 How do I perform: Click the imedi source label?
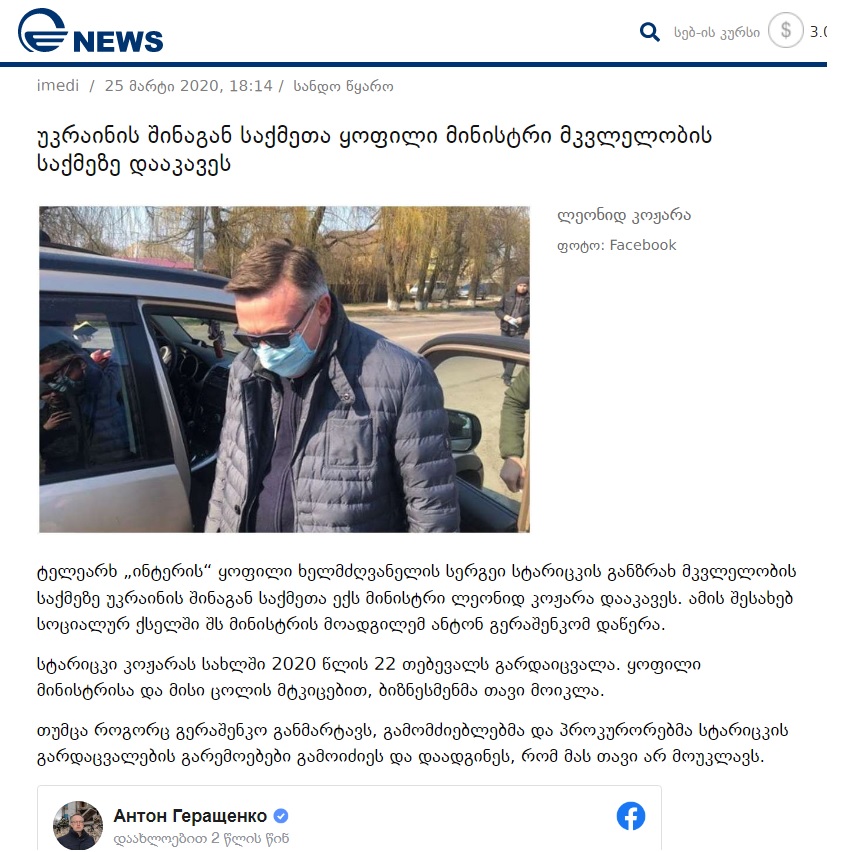[58, 86]
